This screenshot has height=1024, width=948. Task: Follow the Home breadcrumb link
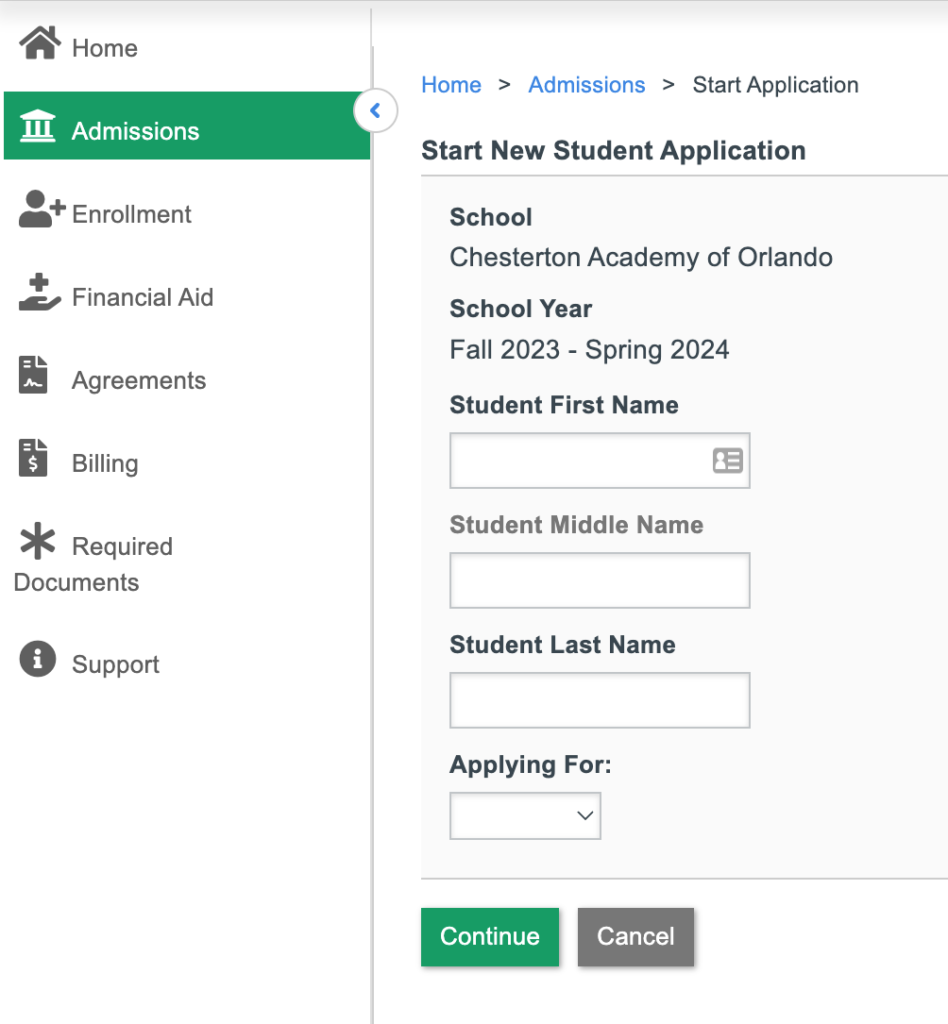point(451,85)
